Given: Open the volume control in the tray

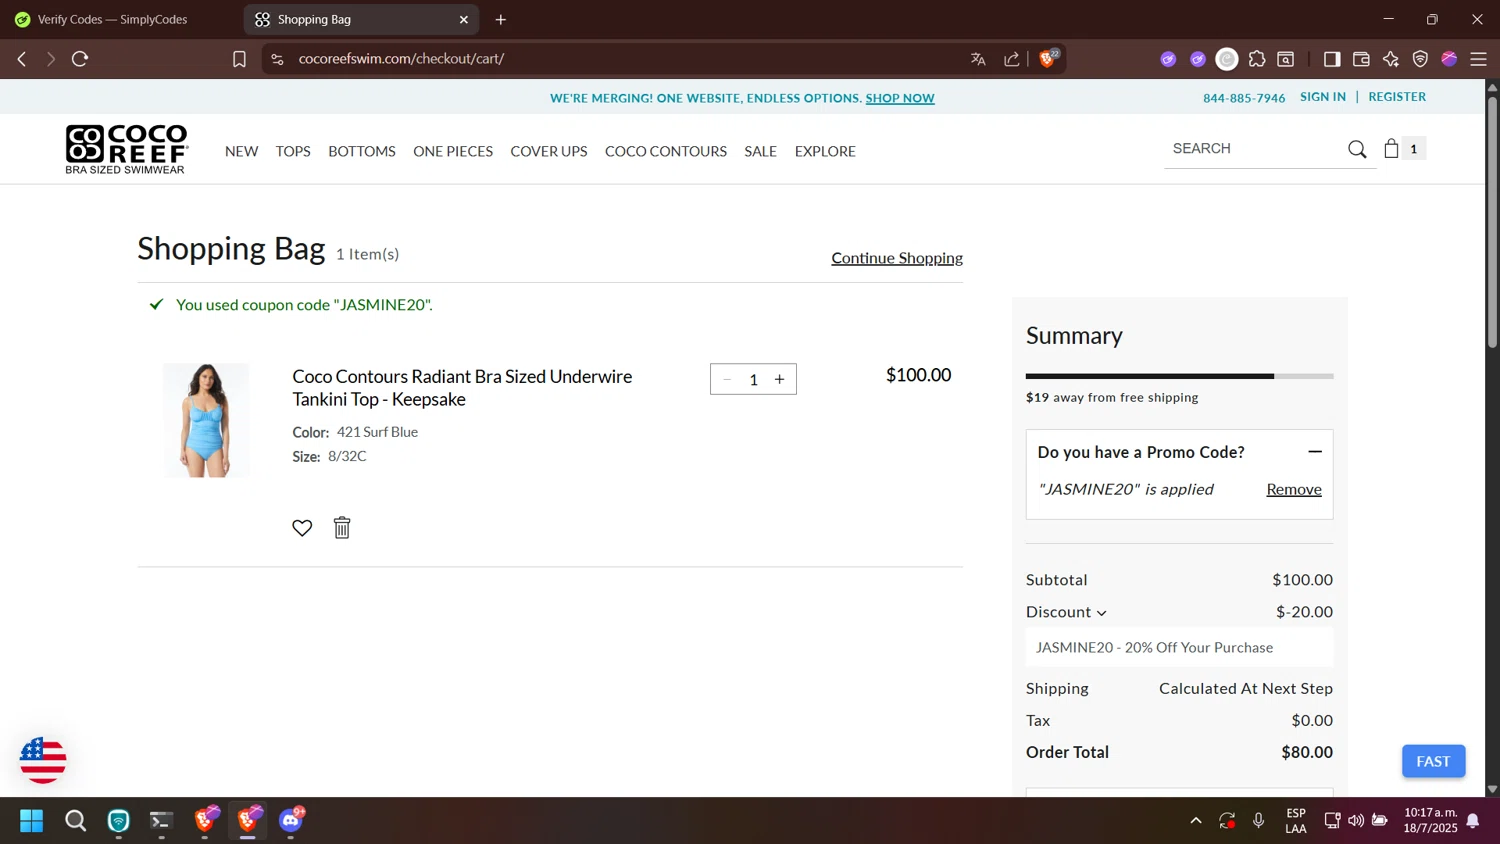Looking at the screenshot, I should pos(1356,820).
